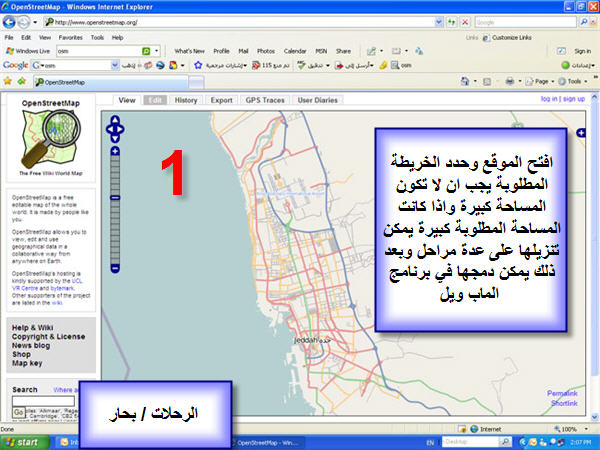
Task: Click the map zoom-out minus button
Action: tap(115, 268)
